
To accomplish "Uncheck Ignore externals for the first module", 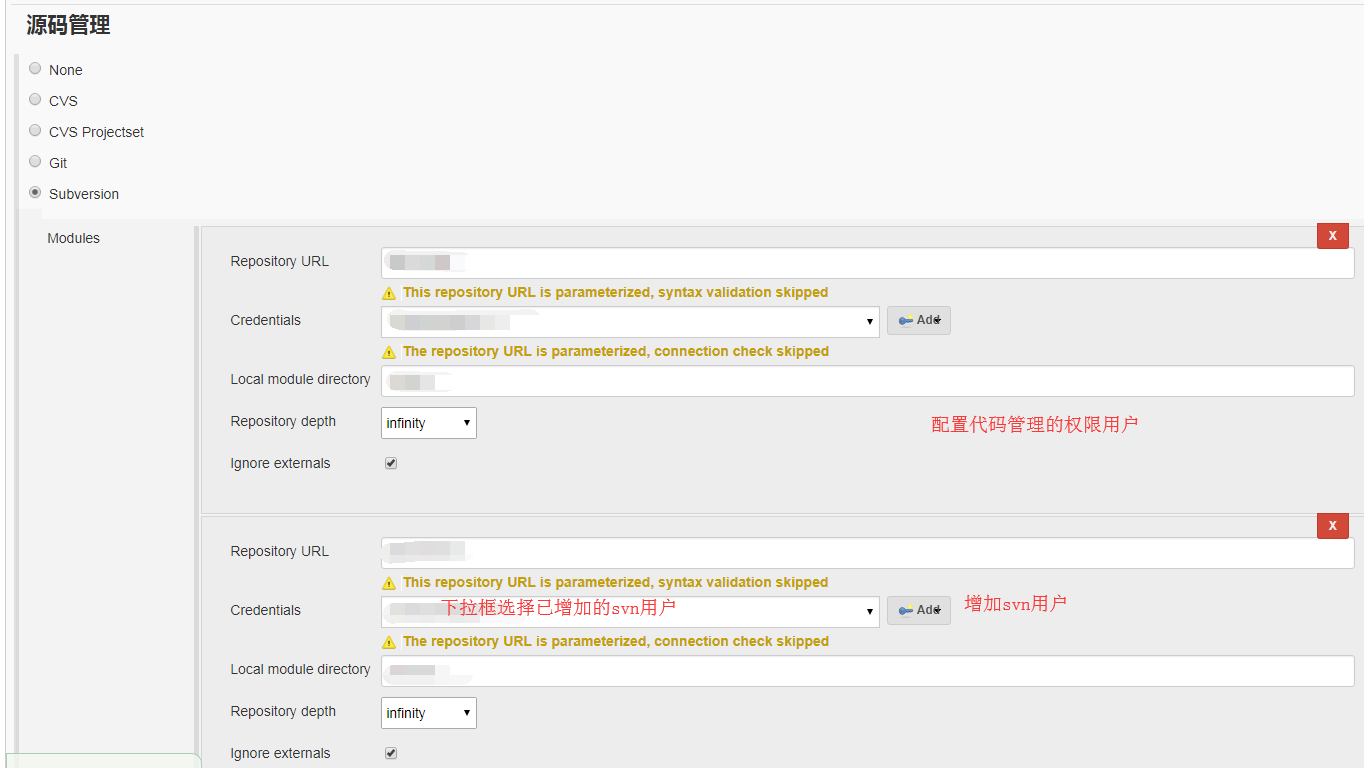I will 390,462.
